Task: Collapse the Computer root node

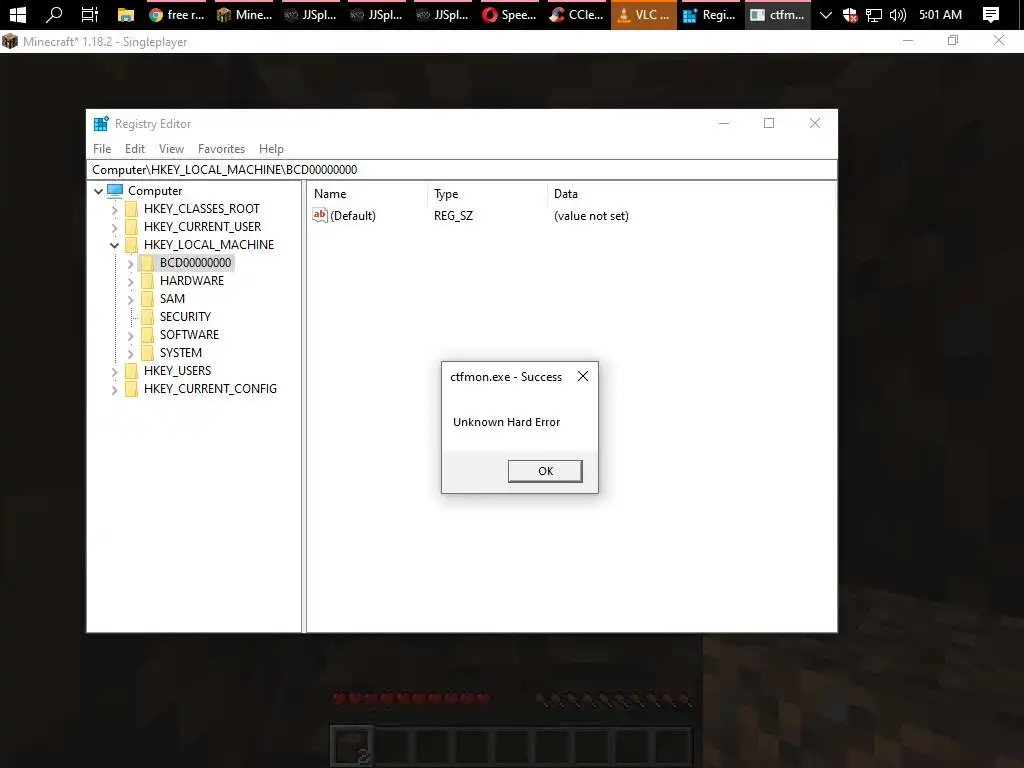Action: point(99,191)
